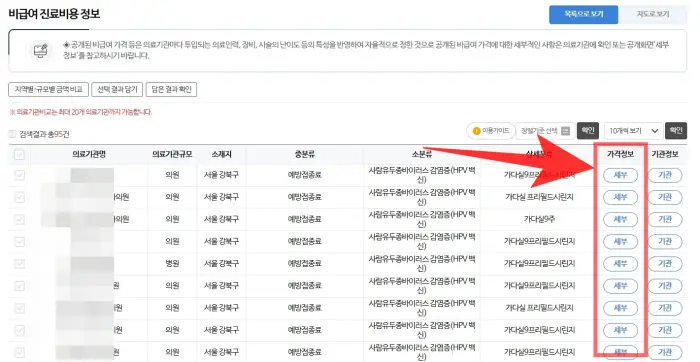Screen dimensions: 700x362
Task: Open 세부 price details in the first row
Action: click(621, 175)
